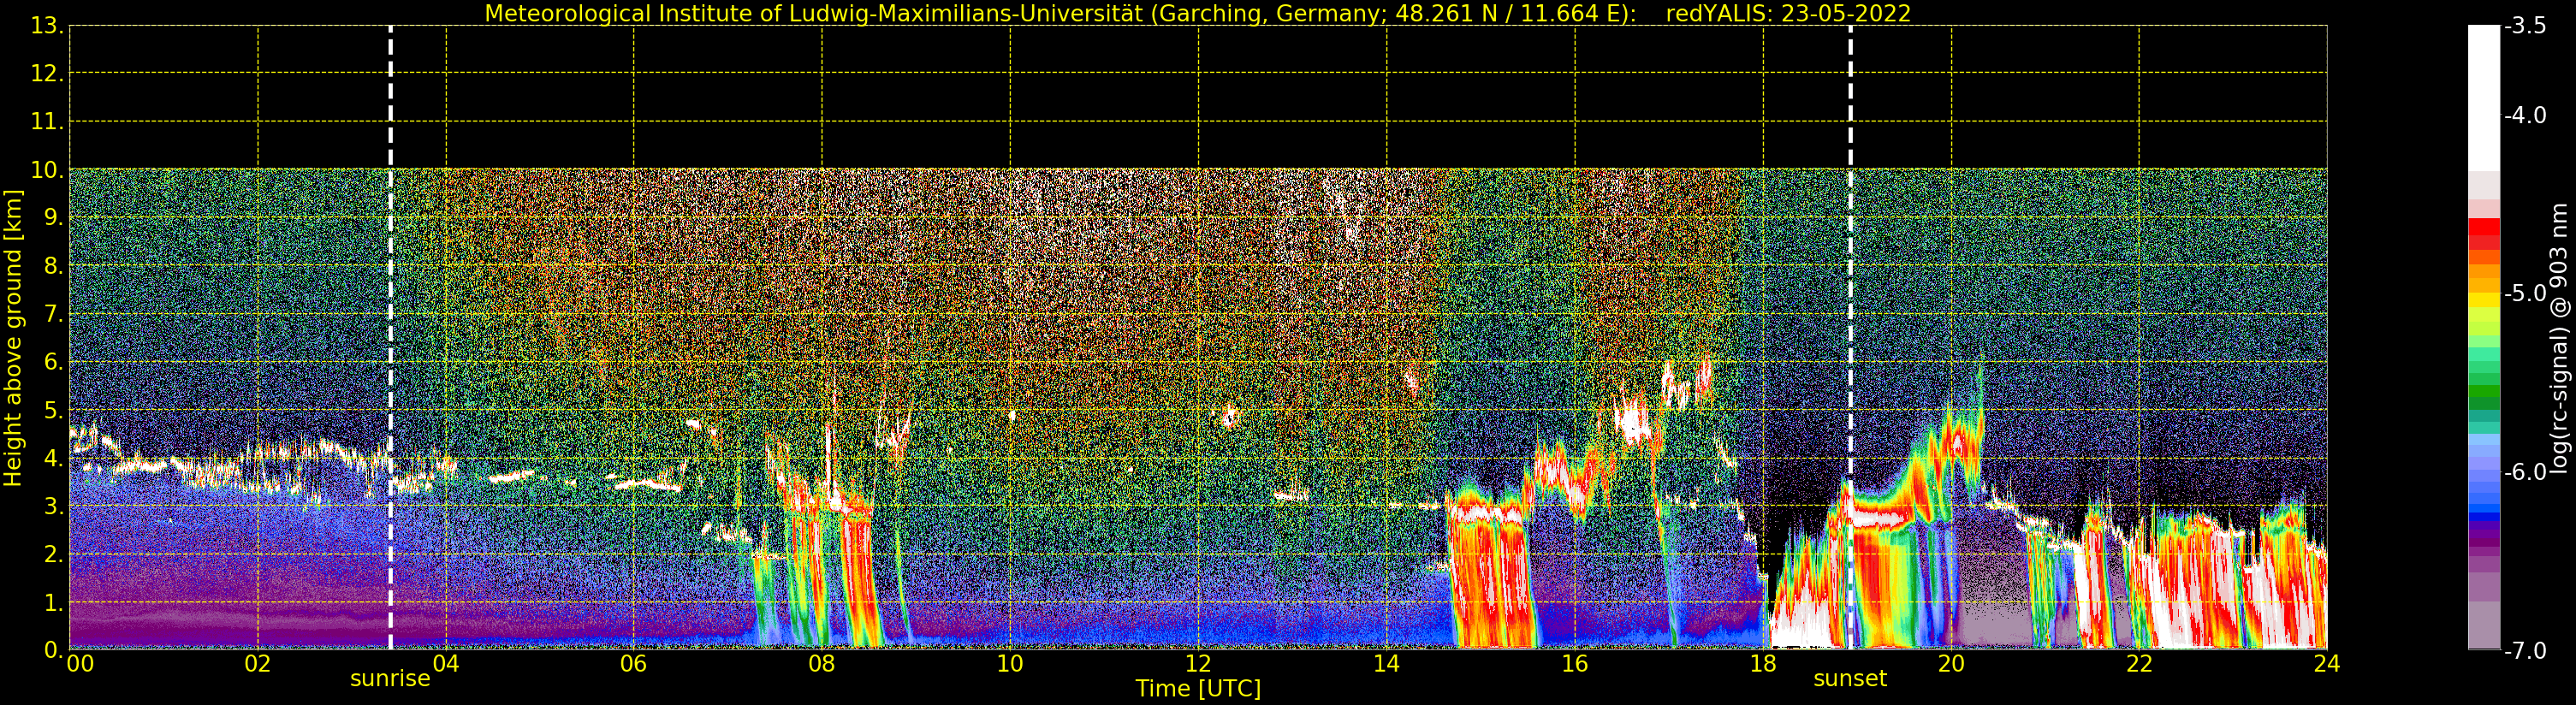Viewport: 2576px width, 705px height.
Task: Click the 'log(rc-signal) @ 903 nm' colorbar label
Action: coord(2559,338)
